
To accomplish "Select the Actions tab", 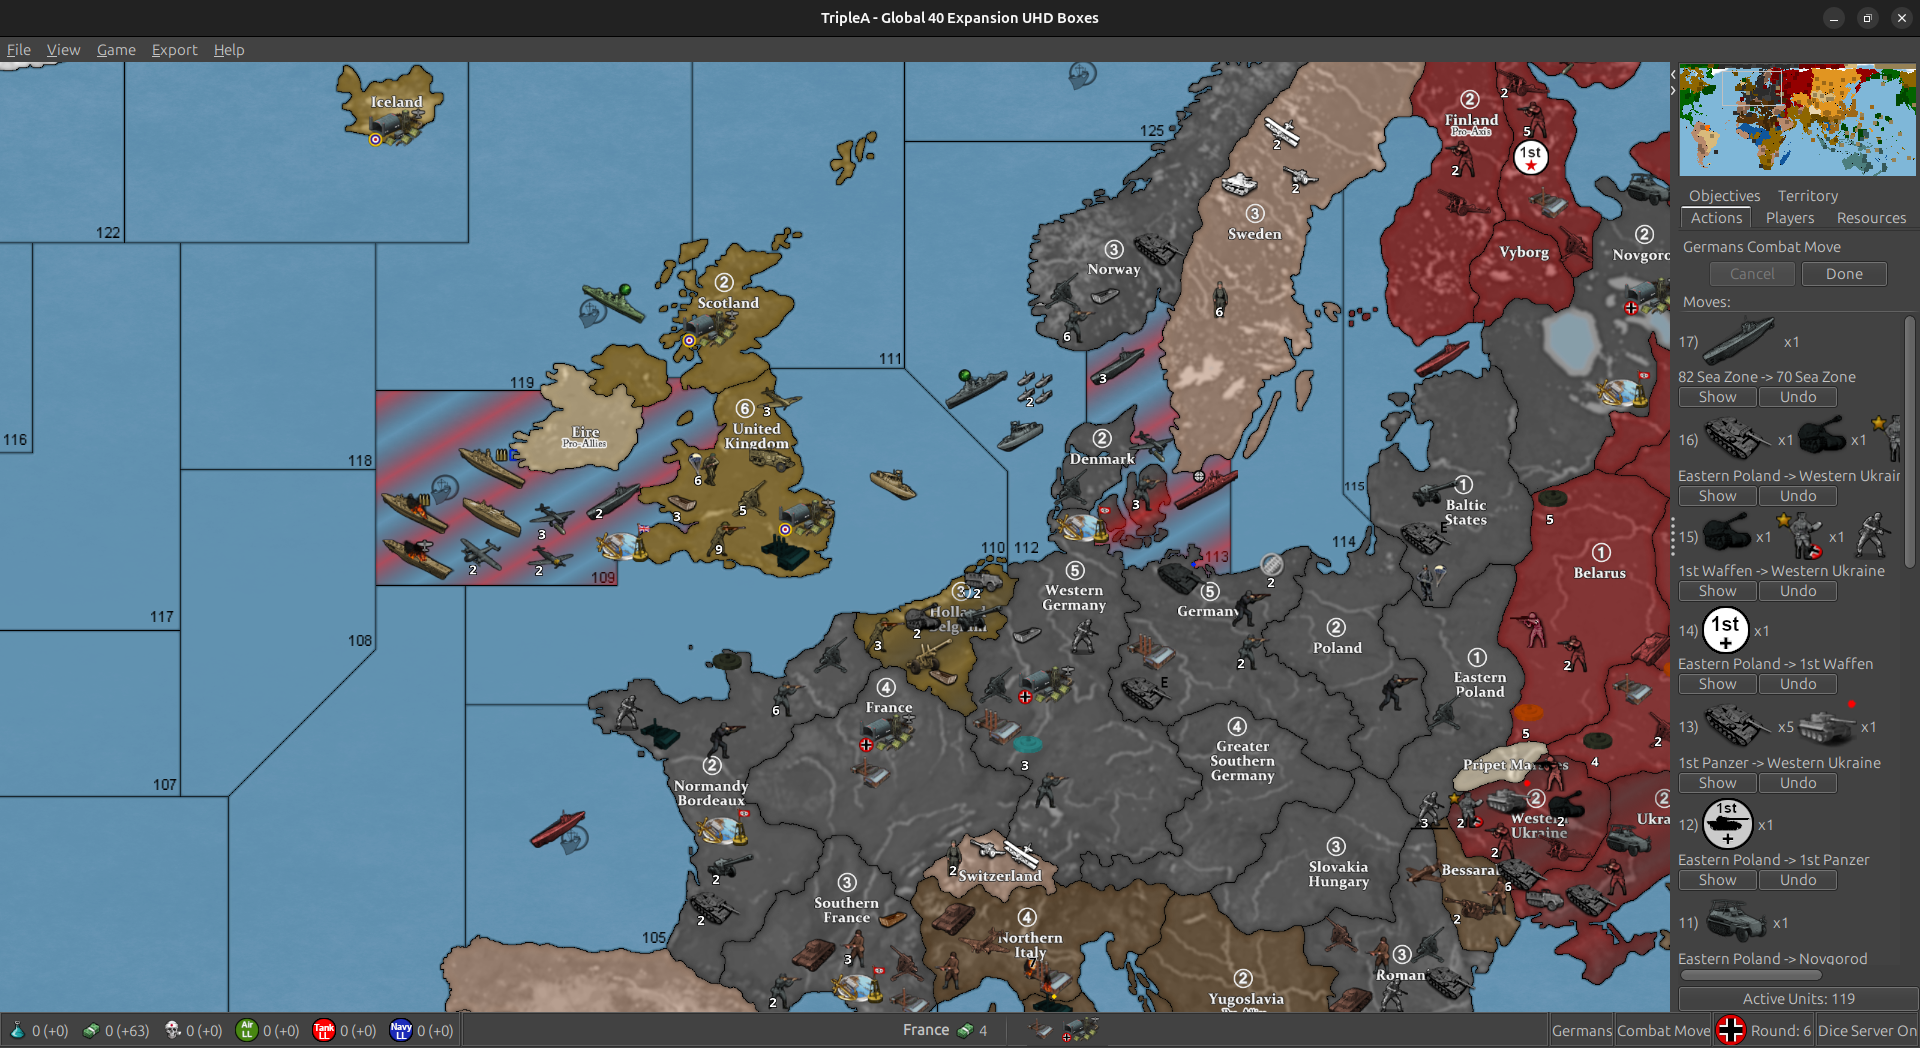I will pyautogui.click(x=1716, y=218).
